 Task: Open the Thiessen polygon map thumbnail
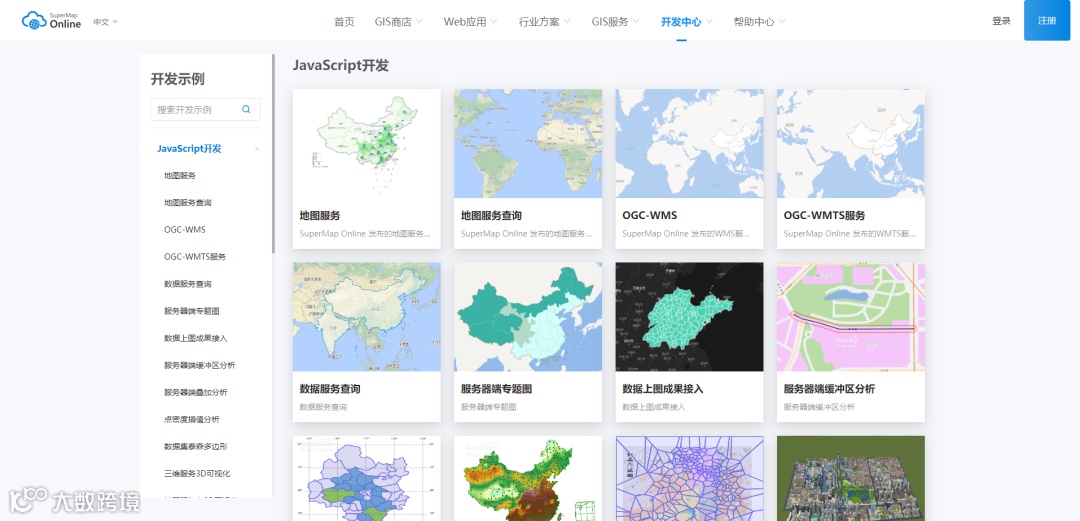pos(689,478)
